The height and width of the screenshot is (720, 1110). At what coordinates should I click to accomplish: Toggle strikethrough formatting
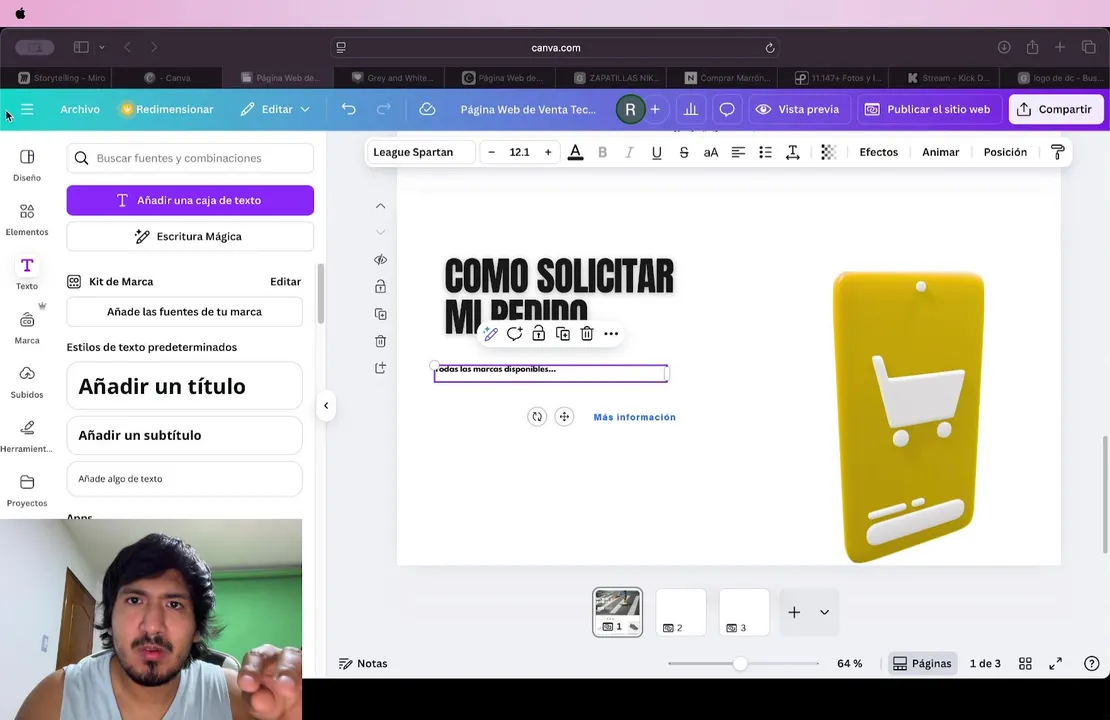pos(684,152)
